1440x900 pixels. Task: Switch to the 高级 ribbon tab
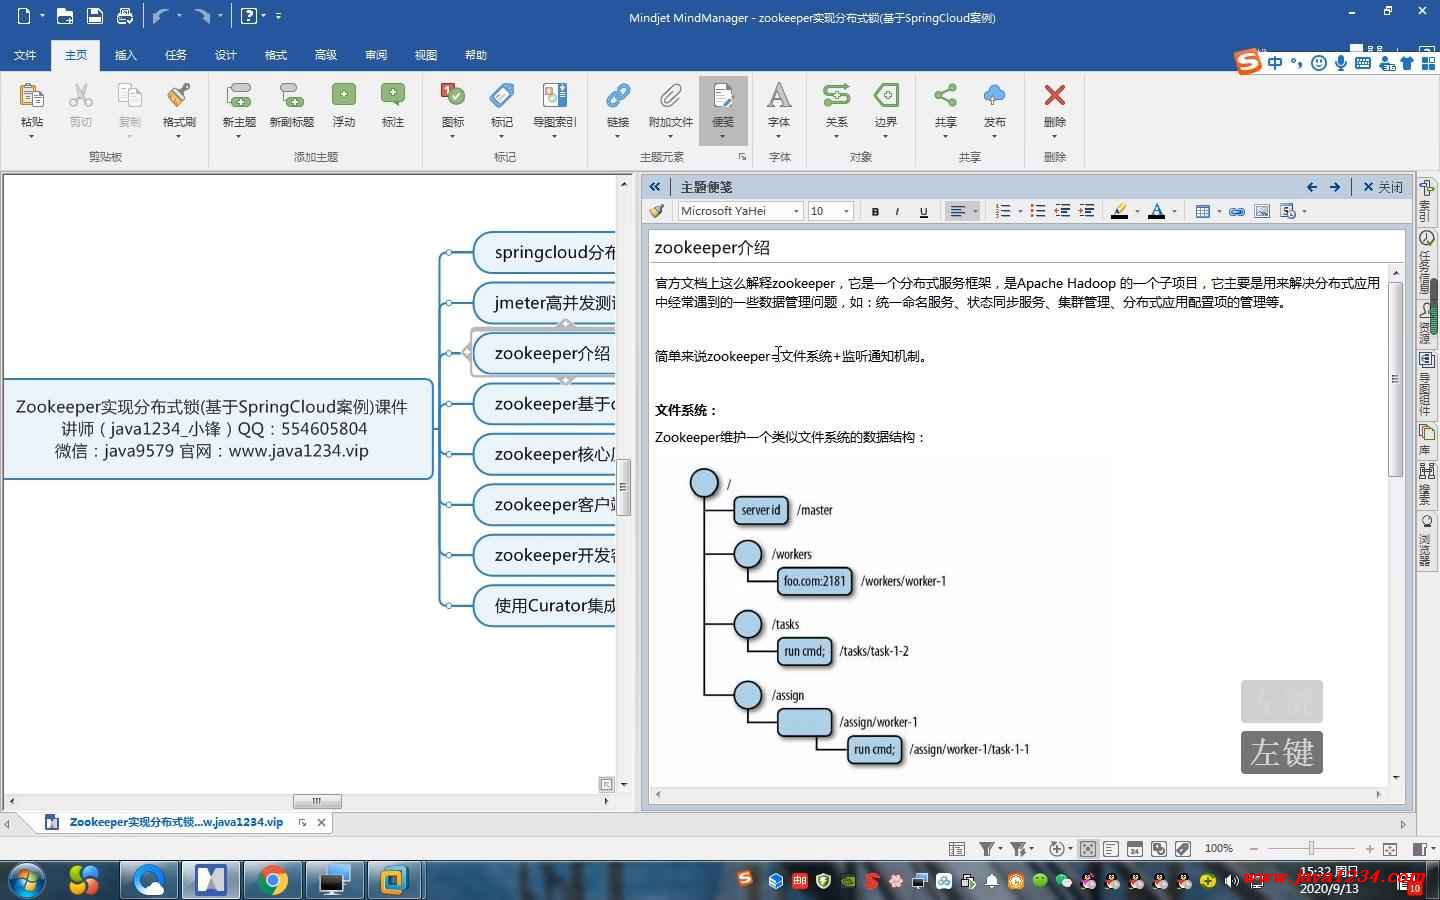click(326, 55)
